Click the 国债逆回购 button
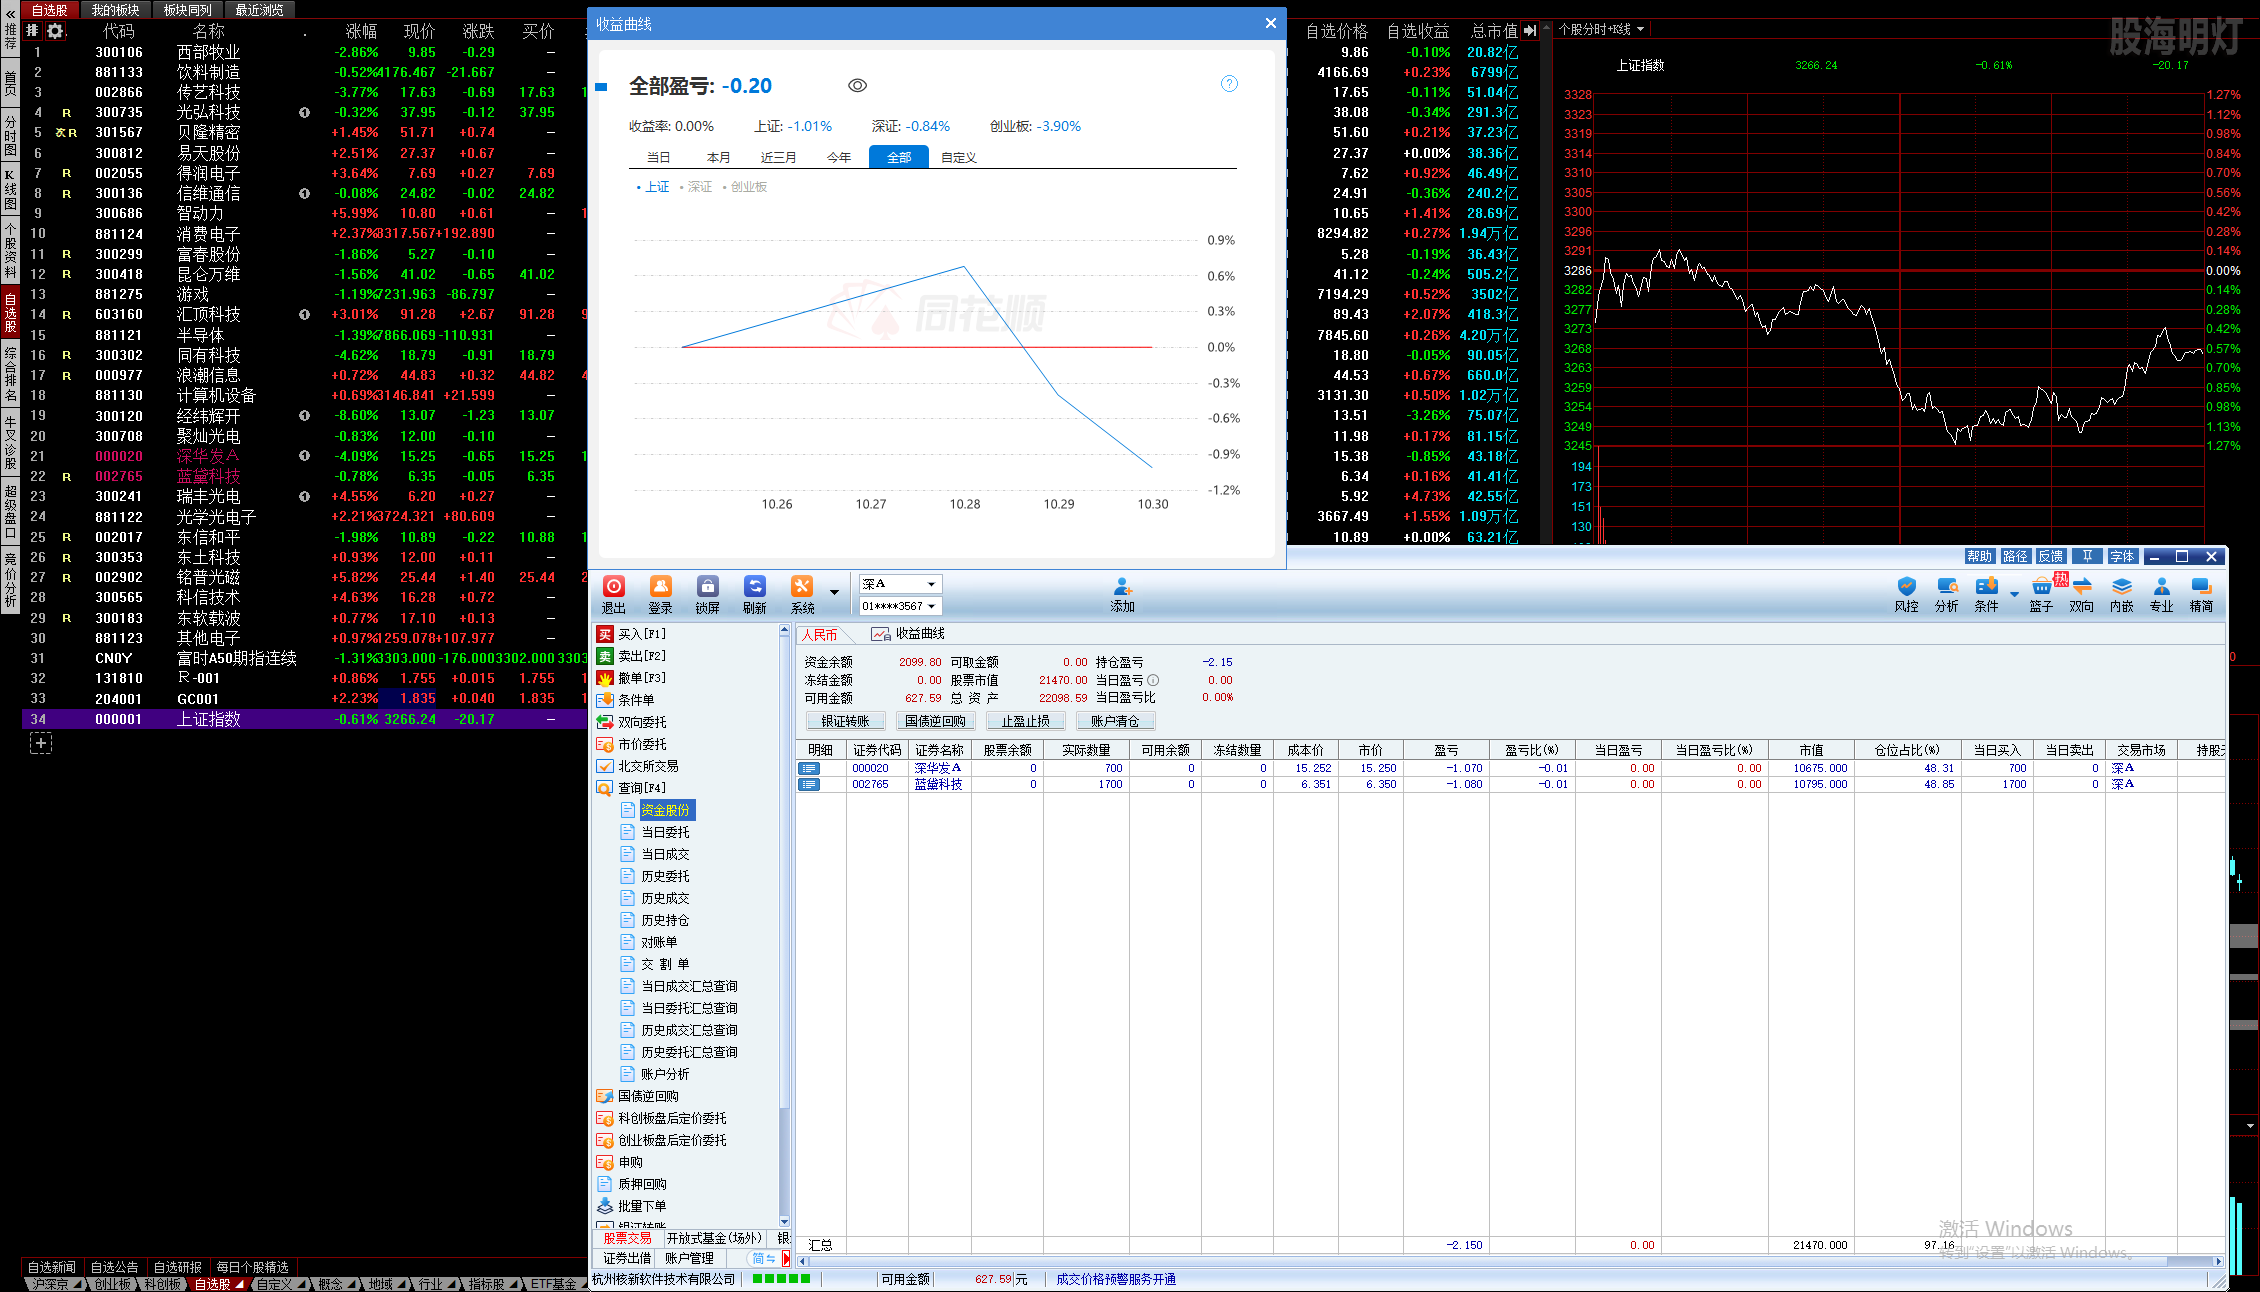Viewport: 2260px width, 1292px height. pos(935,721)
